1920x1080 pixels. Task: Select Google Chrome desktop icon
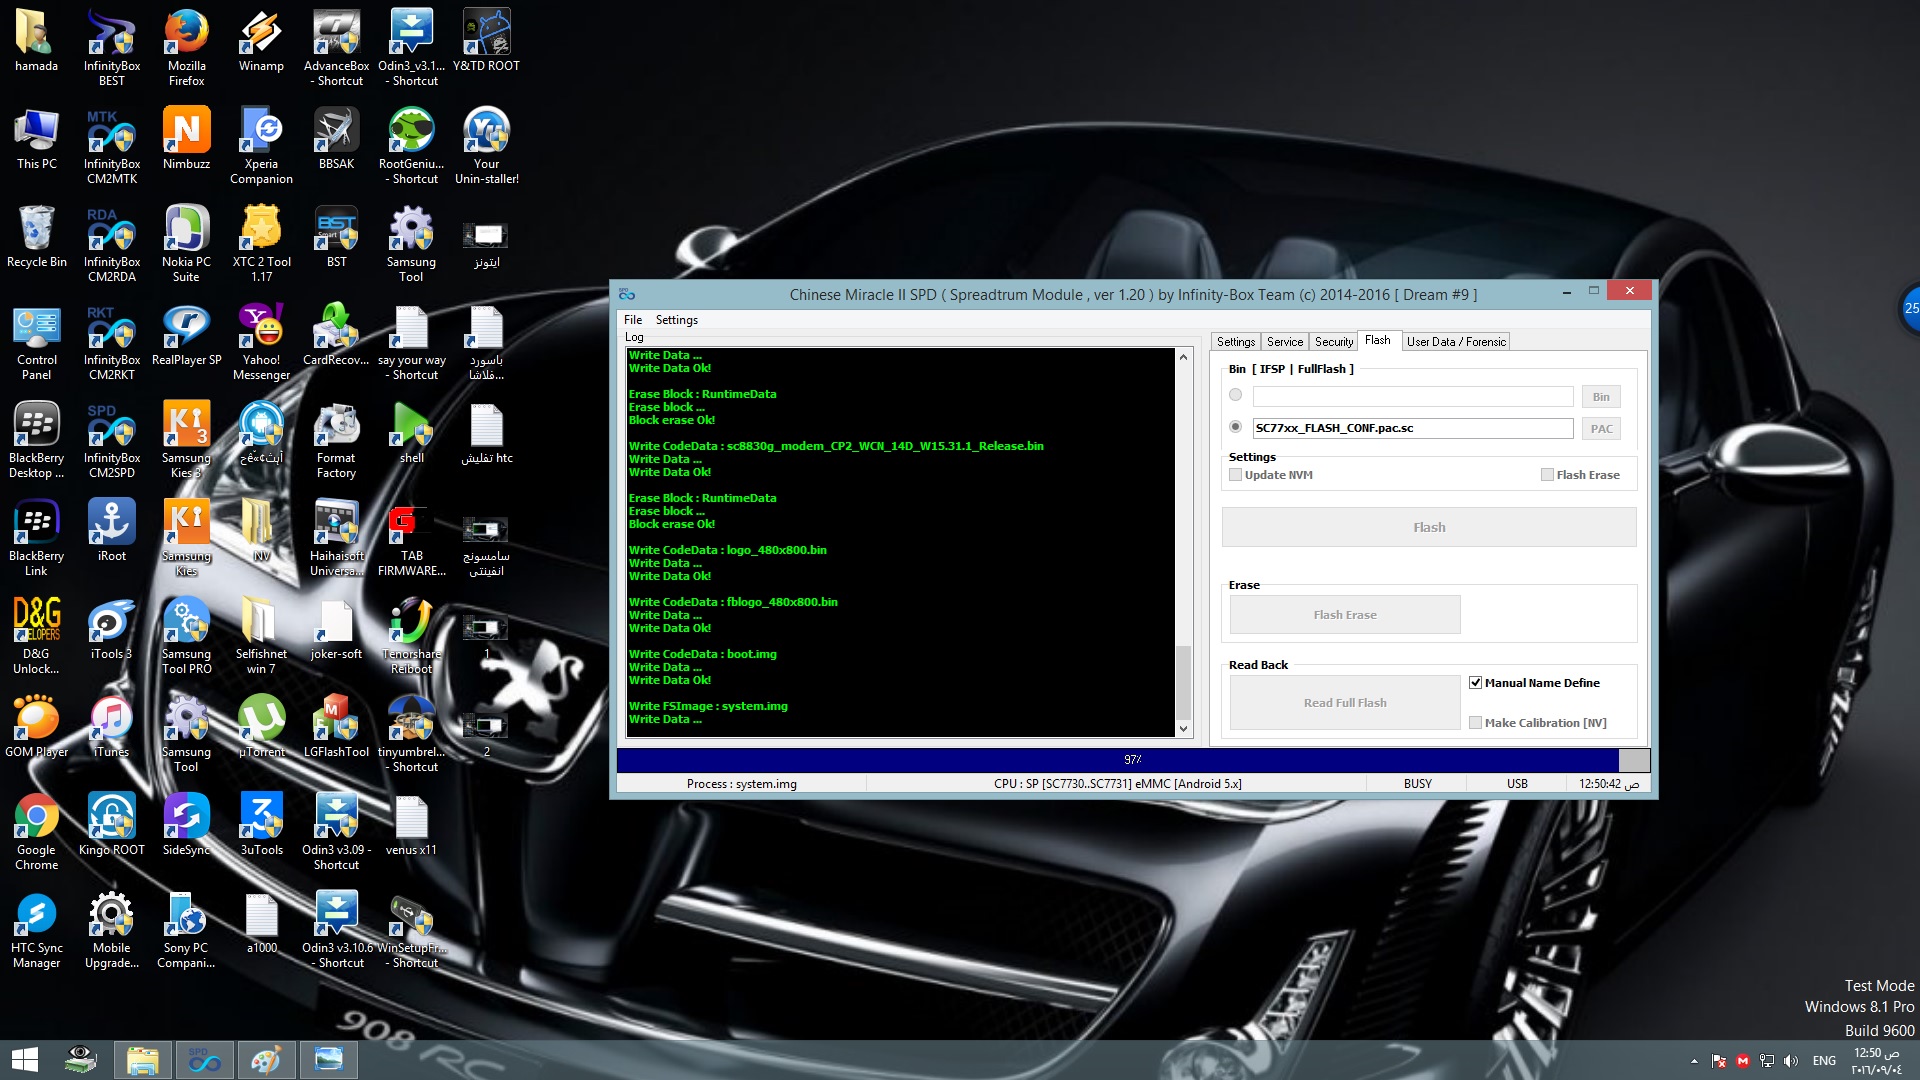pos(36,831)
